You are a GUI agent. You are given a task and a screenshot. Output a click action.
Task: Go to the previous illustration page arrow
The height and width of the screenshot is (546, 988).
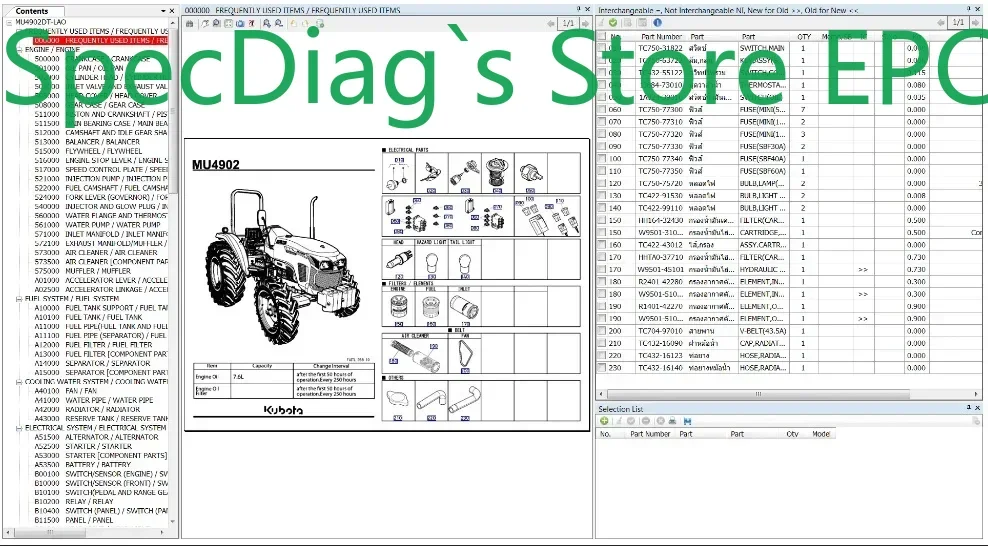pyautogui.click(x=551, y=23)
